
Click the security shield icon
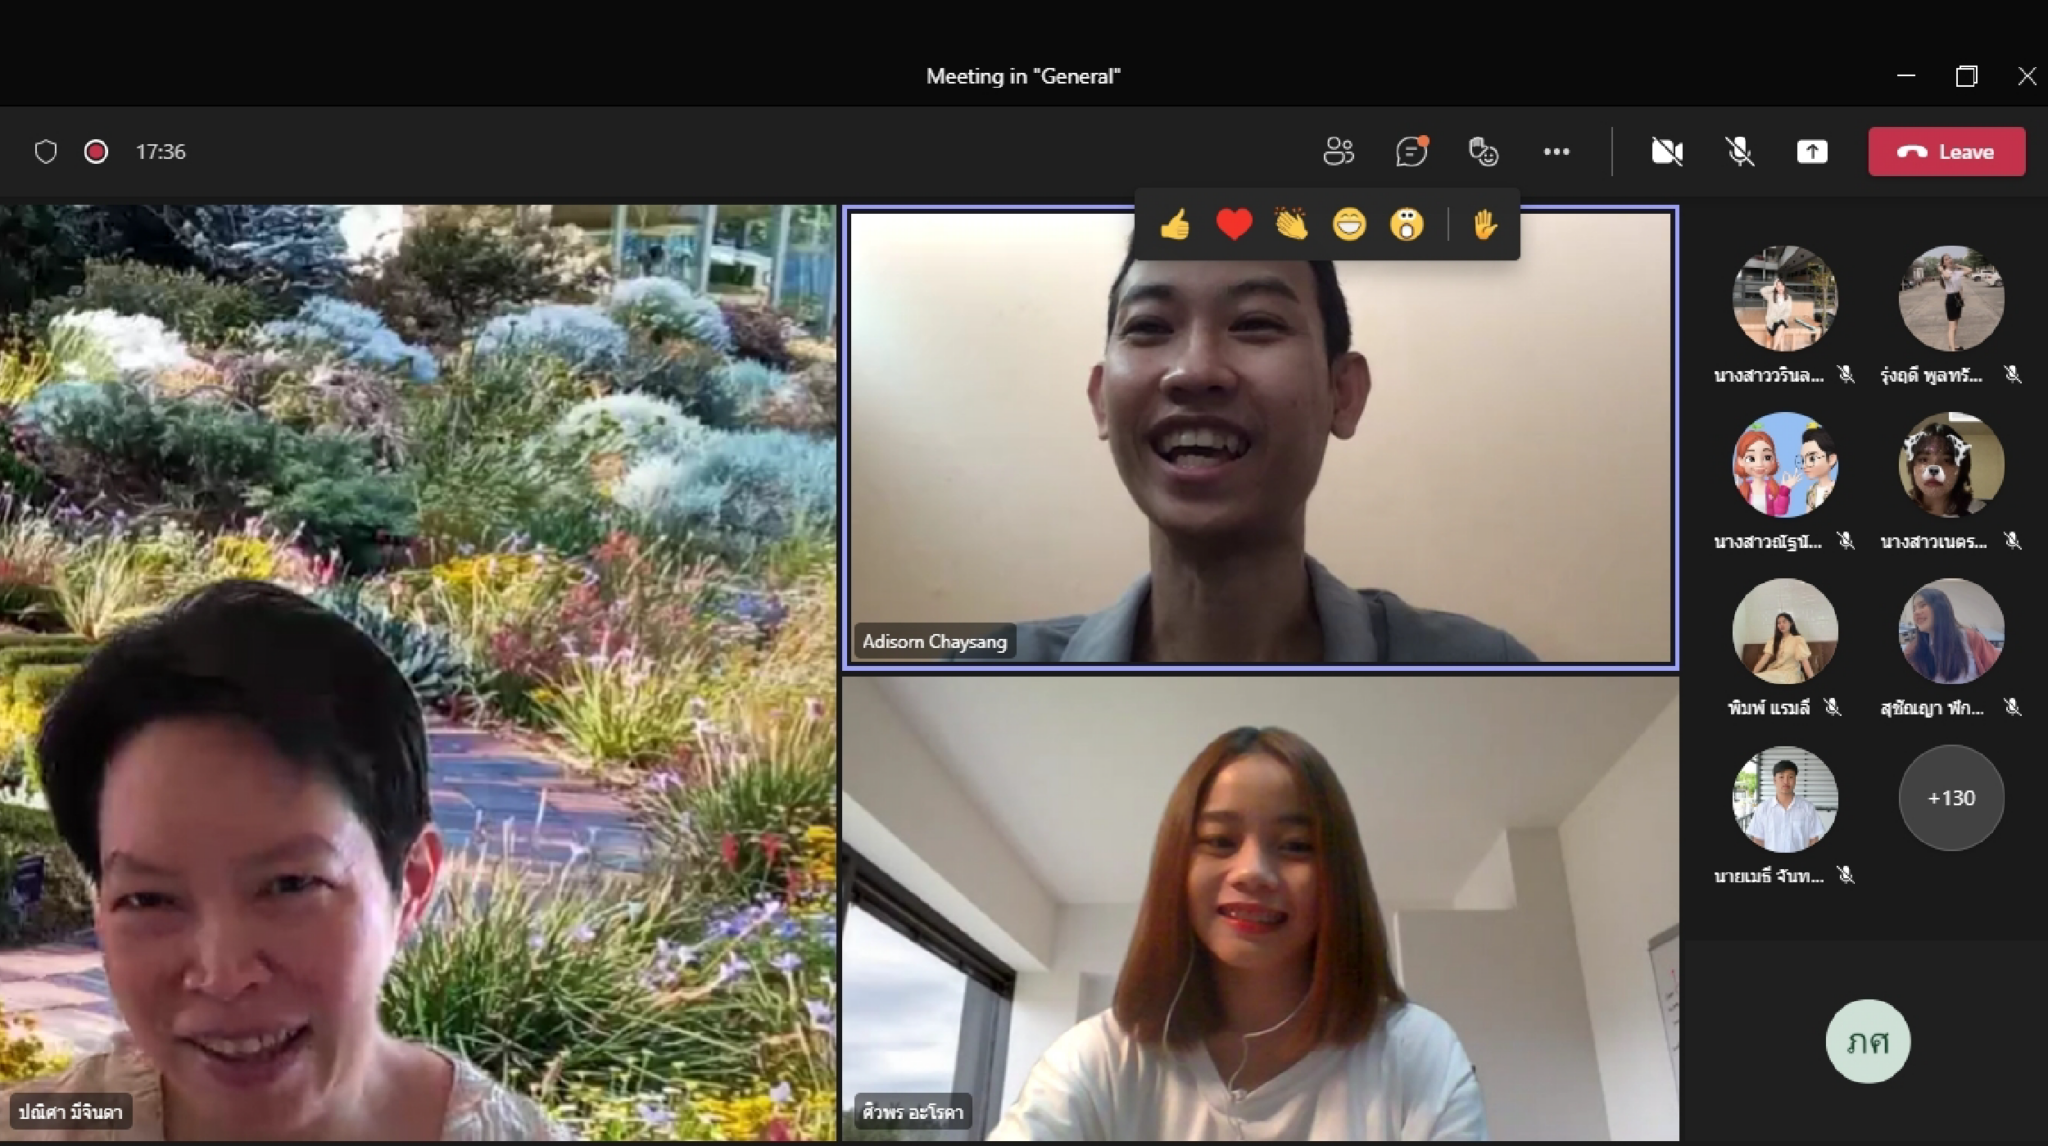pyautogui.click(x=46, y=152)
